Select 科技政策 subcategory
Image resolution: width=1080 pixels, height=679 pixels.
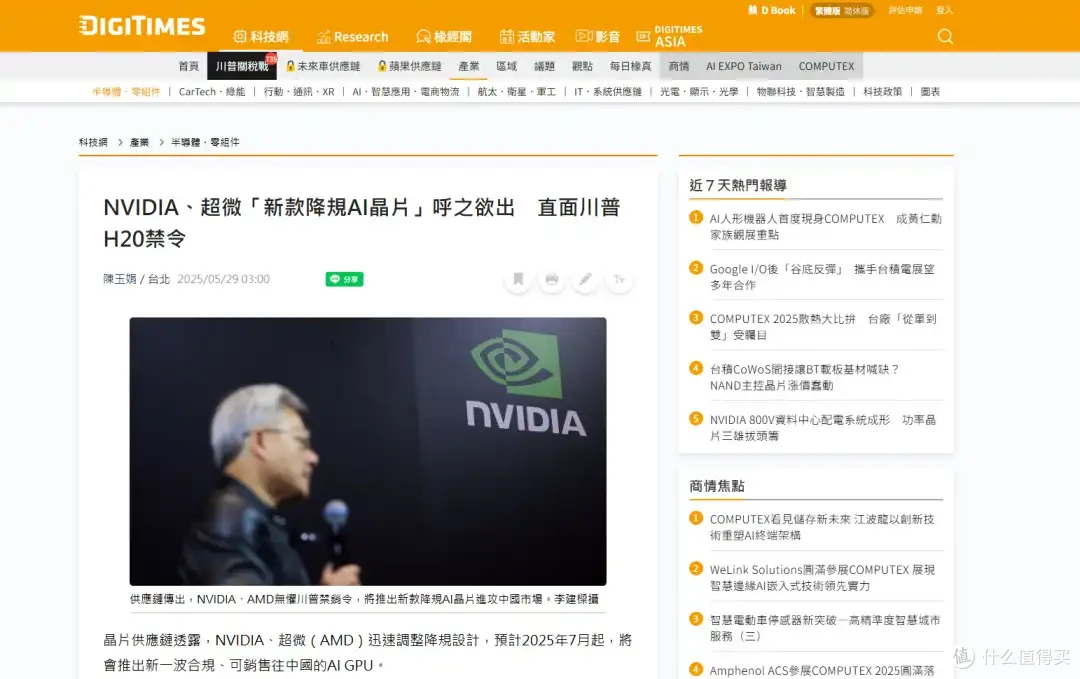882,92
